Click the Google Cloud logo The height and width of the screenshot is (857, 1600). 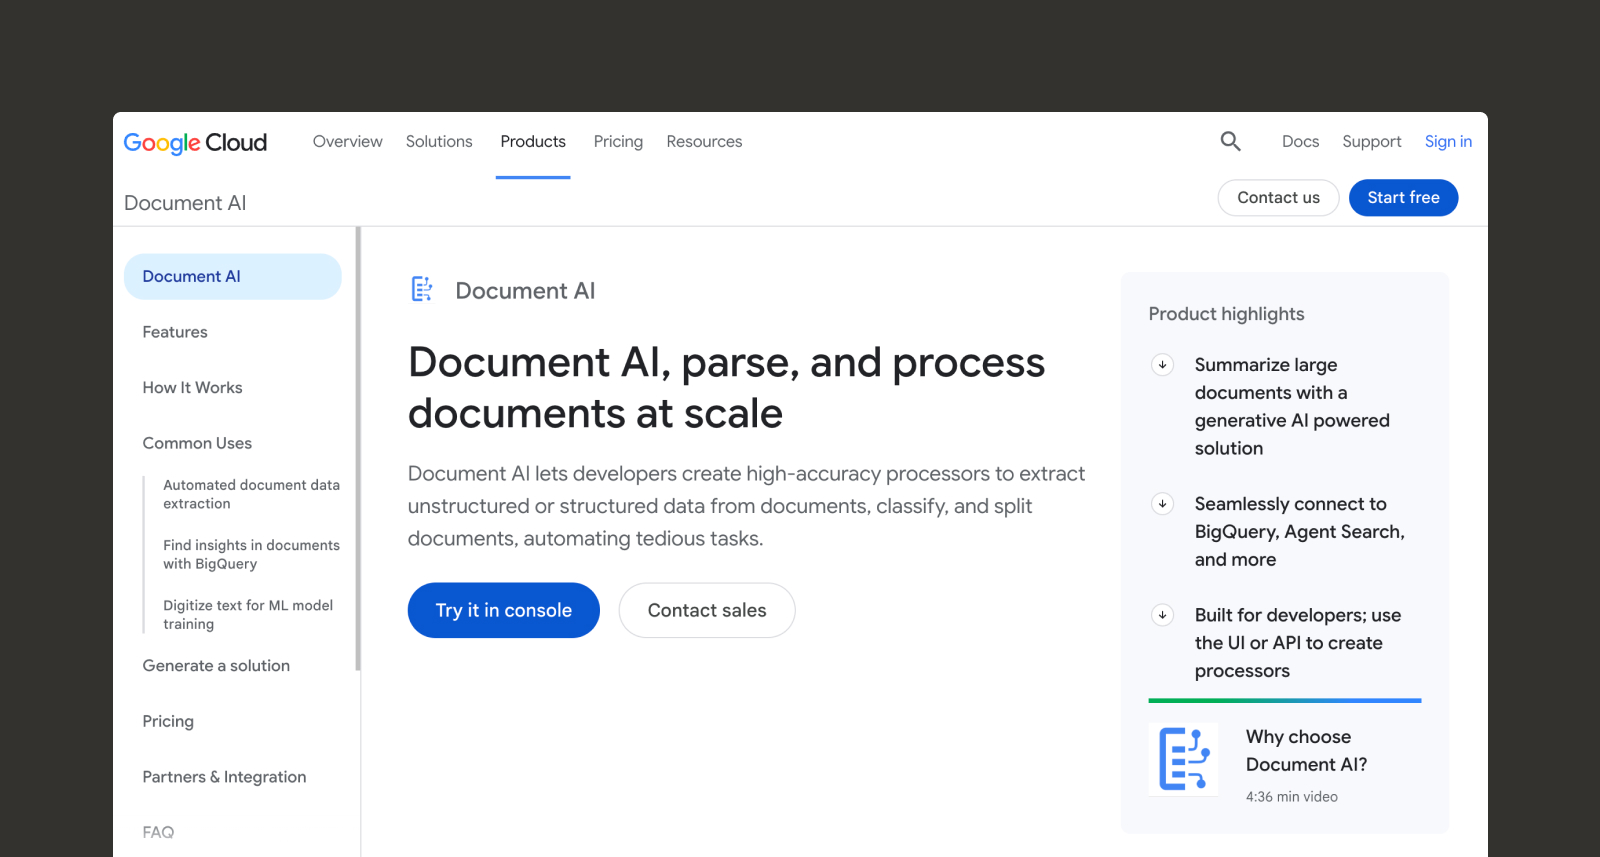point(195,142)
